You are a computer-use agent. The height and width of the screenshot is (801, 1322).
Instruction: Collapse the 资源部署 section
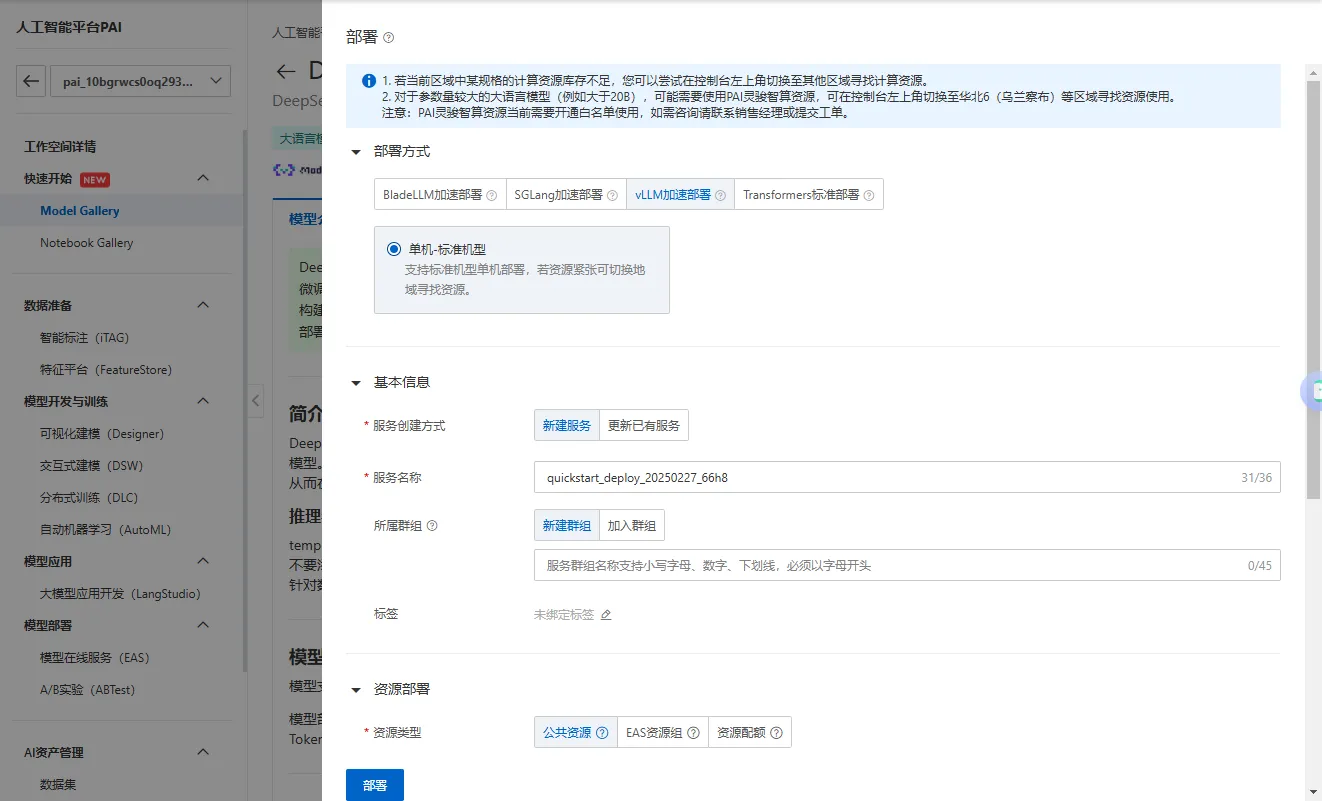click(x=357, y=689)
